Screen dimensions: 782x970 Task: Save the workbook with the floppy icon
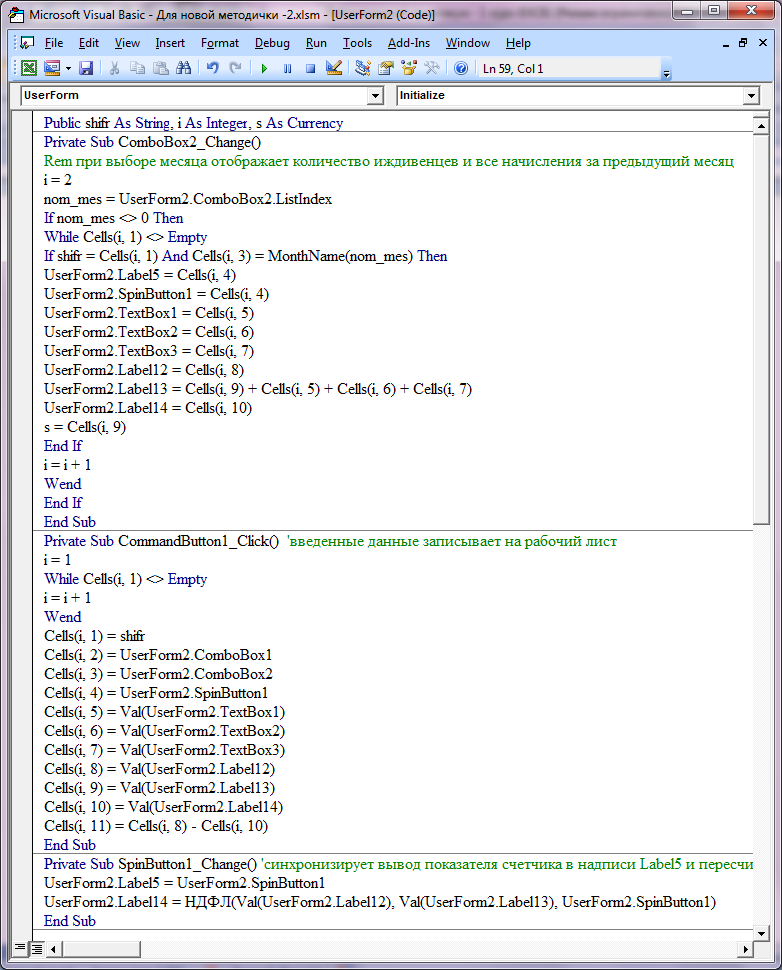(x=85, y=68)
